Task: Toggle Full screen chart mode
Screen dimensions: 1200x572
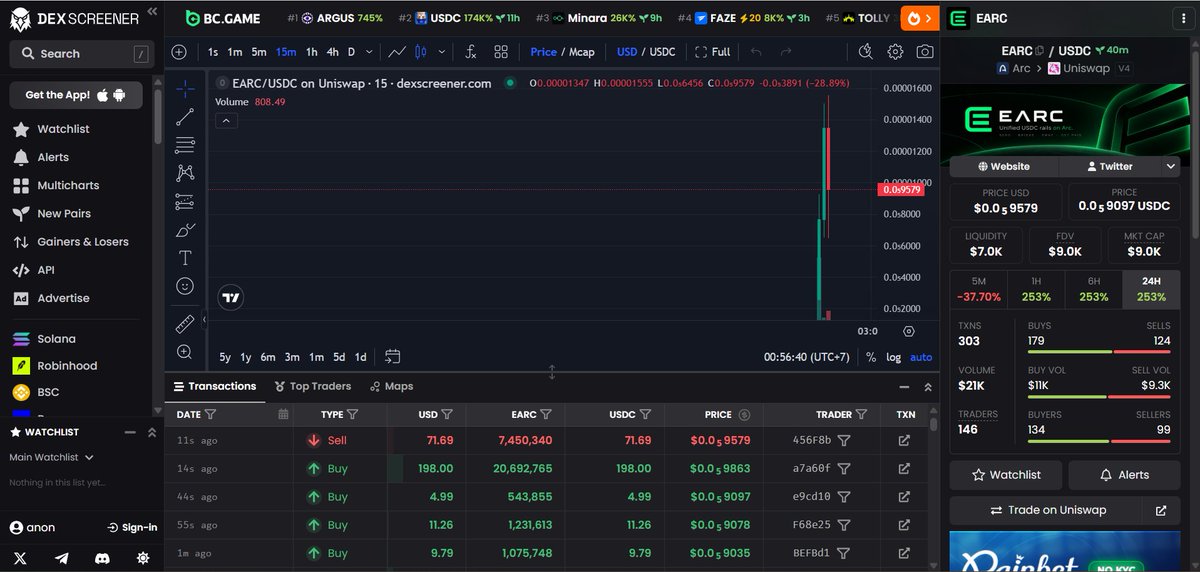Action: coord(713,52)
